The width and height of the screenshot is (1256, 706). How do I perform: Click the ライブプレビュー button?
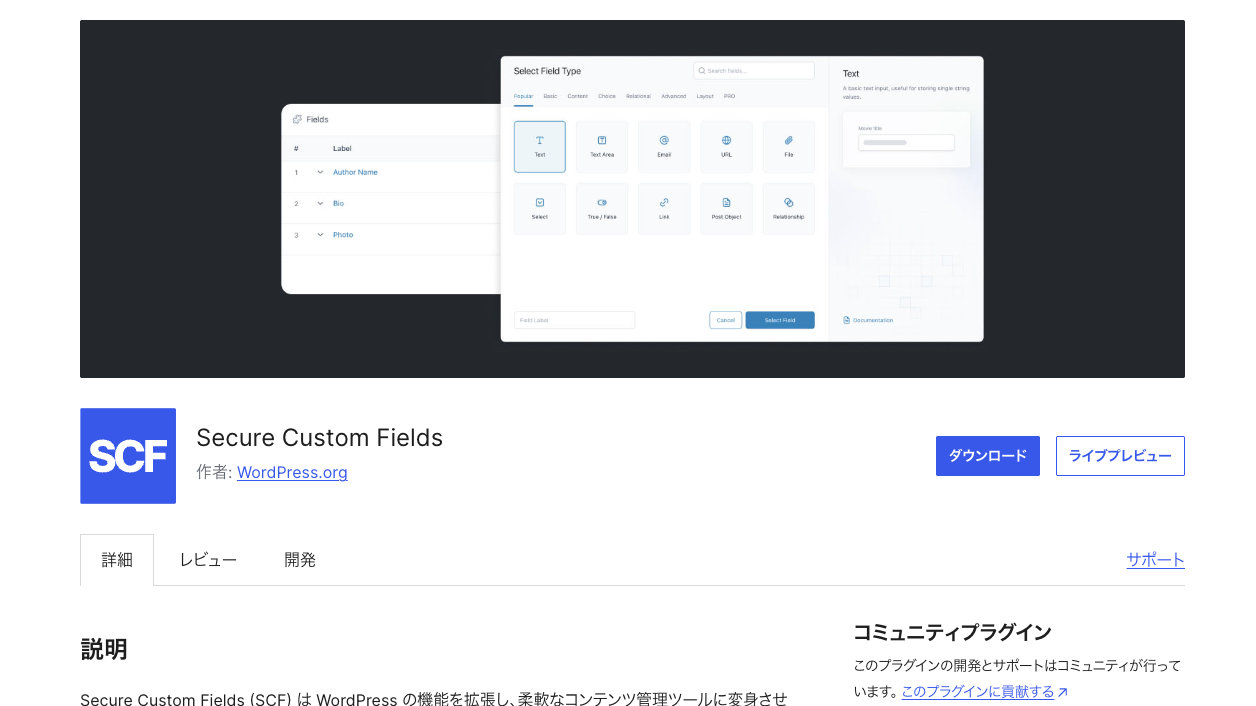[x=1120, y=456]
